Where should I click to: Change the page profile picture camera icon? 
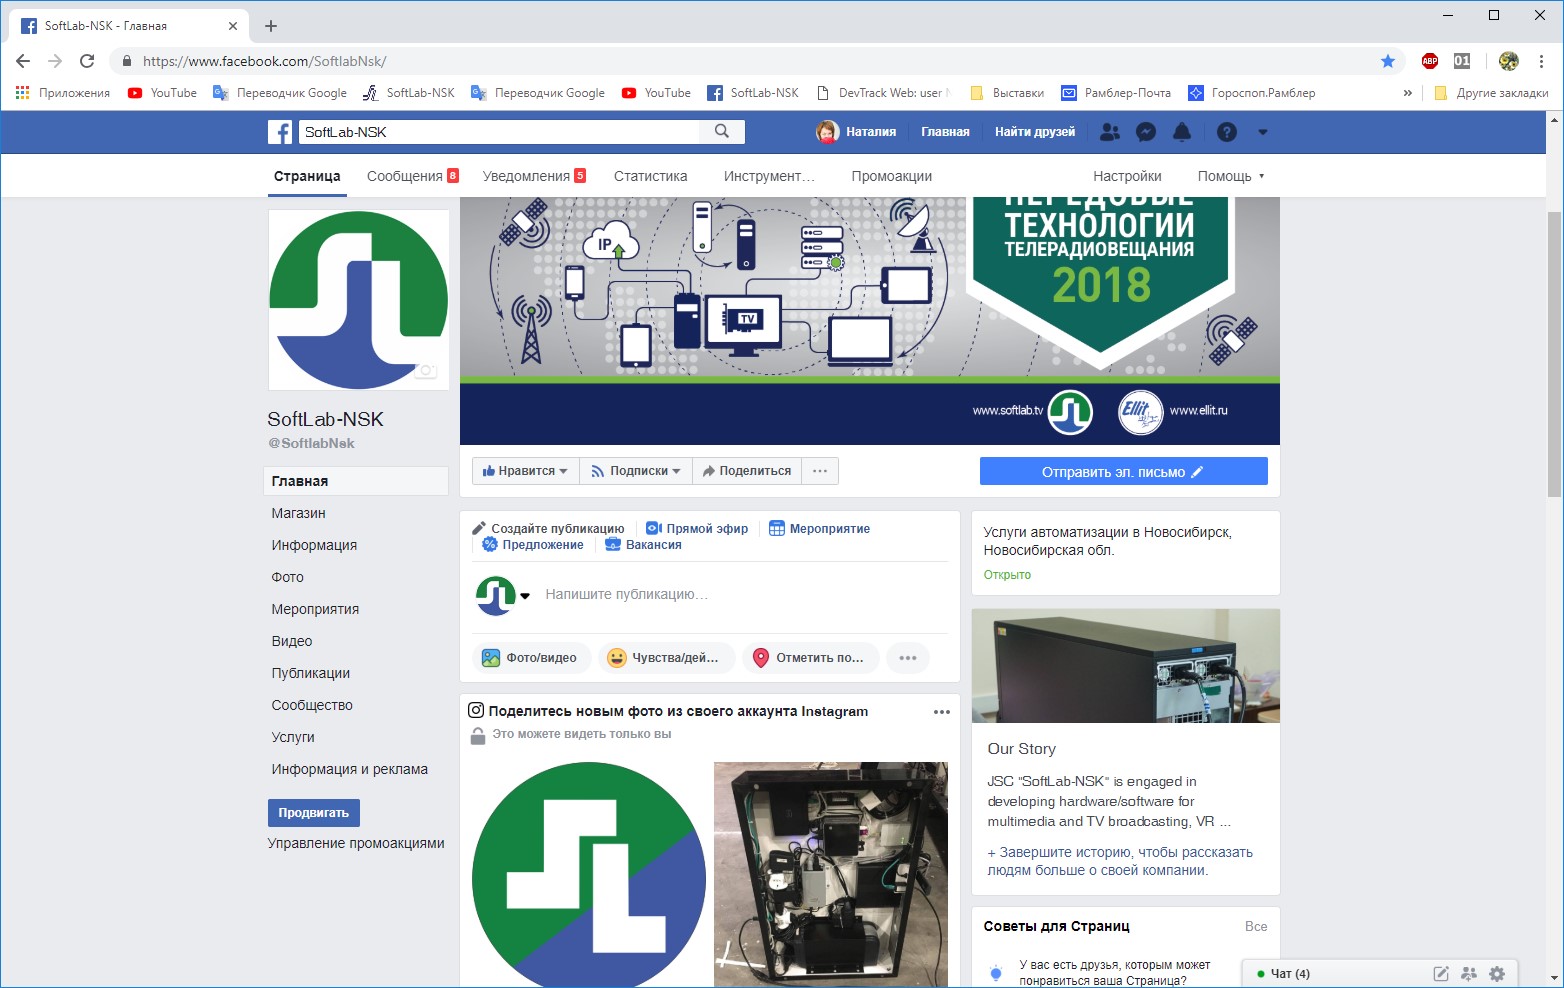coord(426,371)
